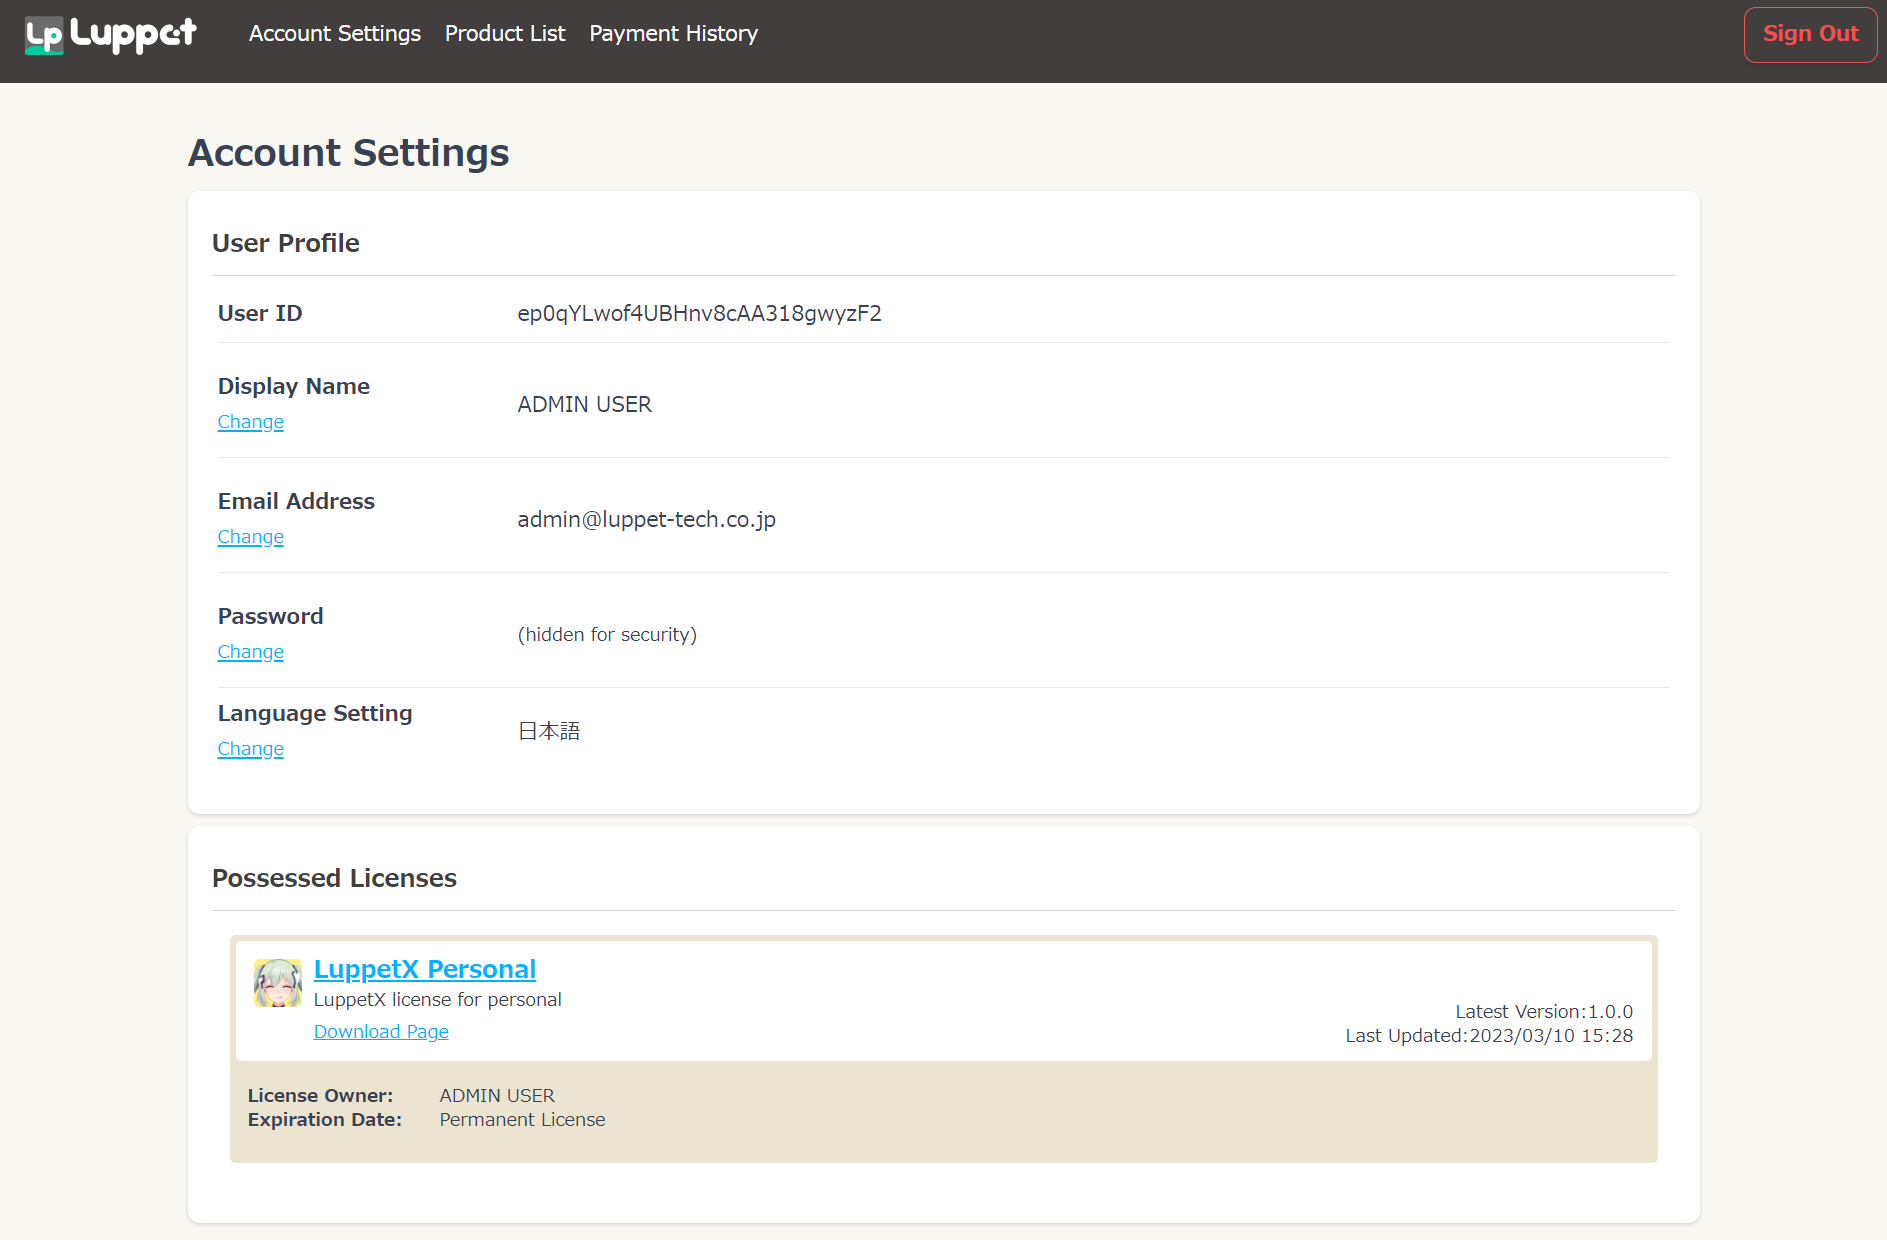
Task: Open the Download Page link
Action: click(380, 1031)
